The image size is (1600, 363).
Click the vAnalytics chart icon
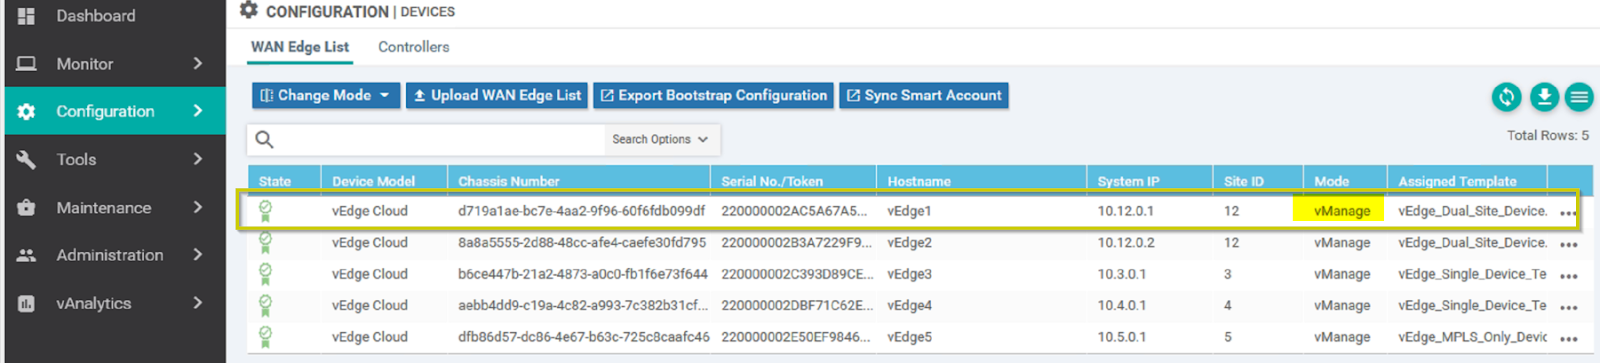coord(27,303)
